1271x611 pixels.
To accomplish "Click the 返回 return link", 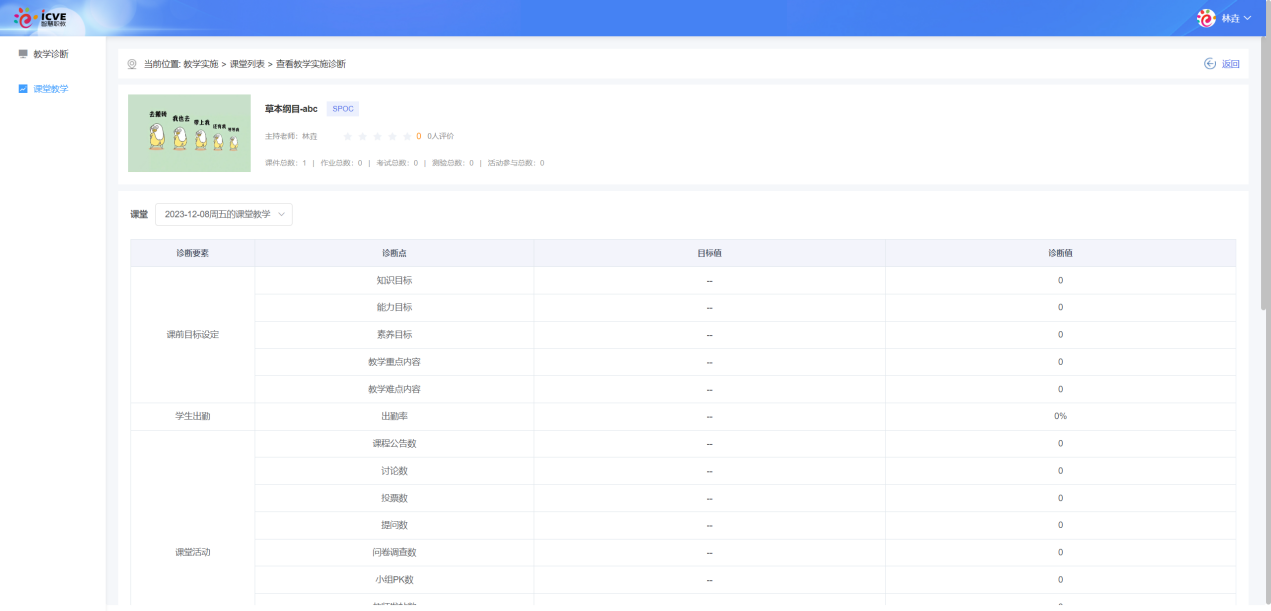I will [x=1230, y=64].
